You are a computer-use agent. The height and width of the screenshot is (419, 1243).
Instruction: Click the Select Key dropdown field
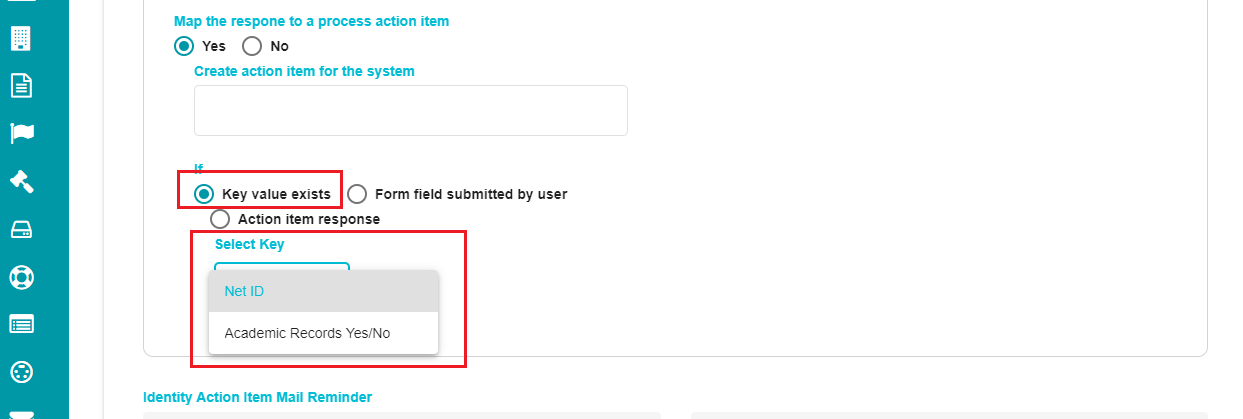point(282,266)
